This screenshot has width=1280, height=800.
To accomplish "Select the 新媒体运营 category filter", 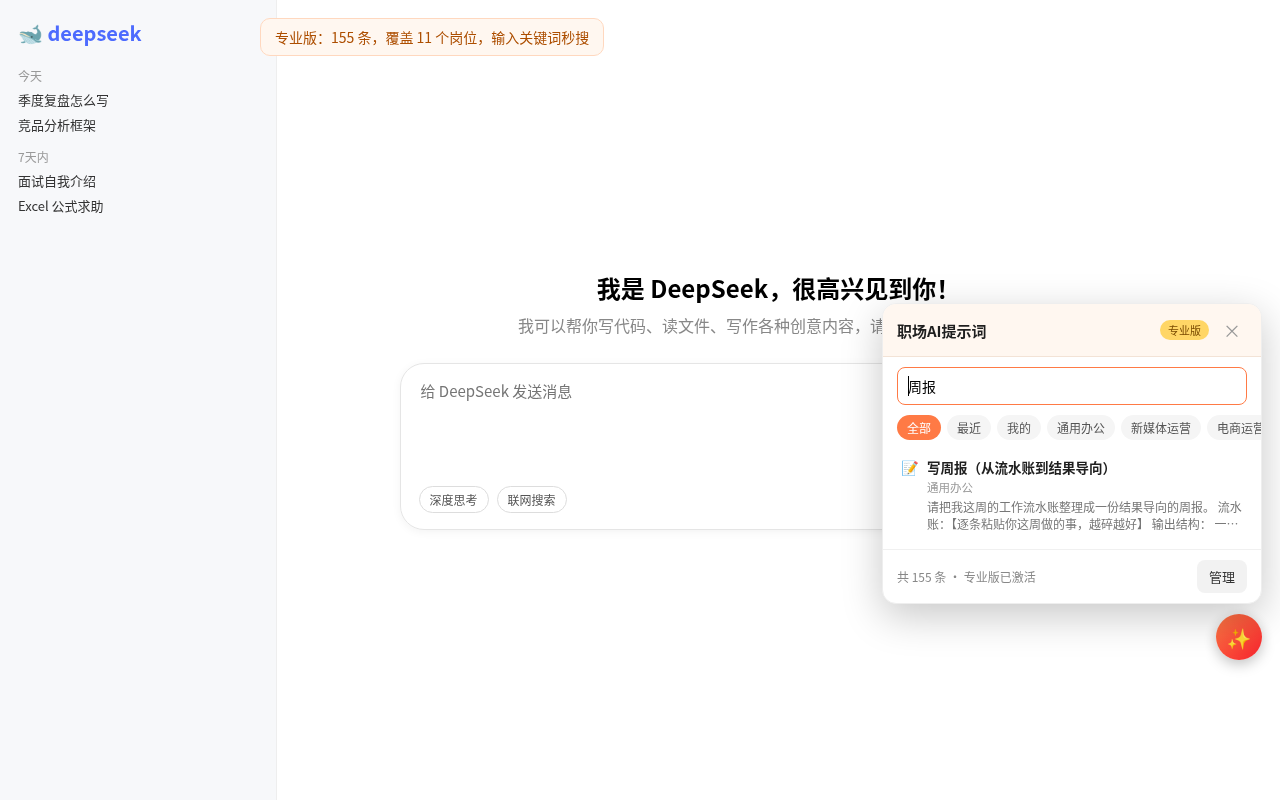I will pos(1161,428).
